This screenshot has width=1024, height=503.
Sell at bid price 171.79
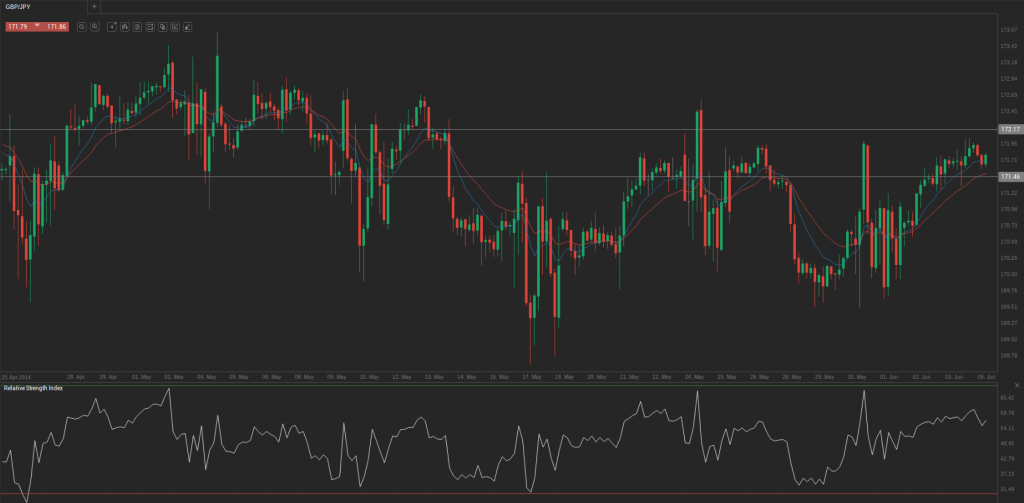click(18, 27)
